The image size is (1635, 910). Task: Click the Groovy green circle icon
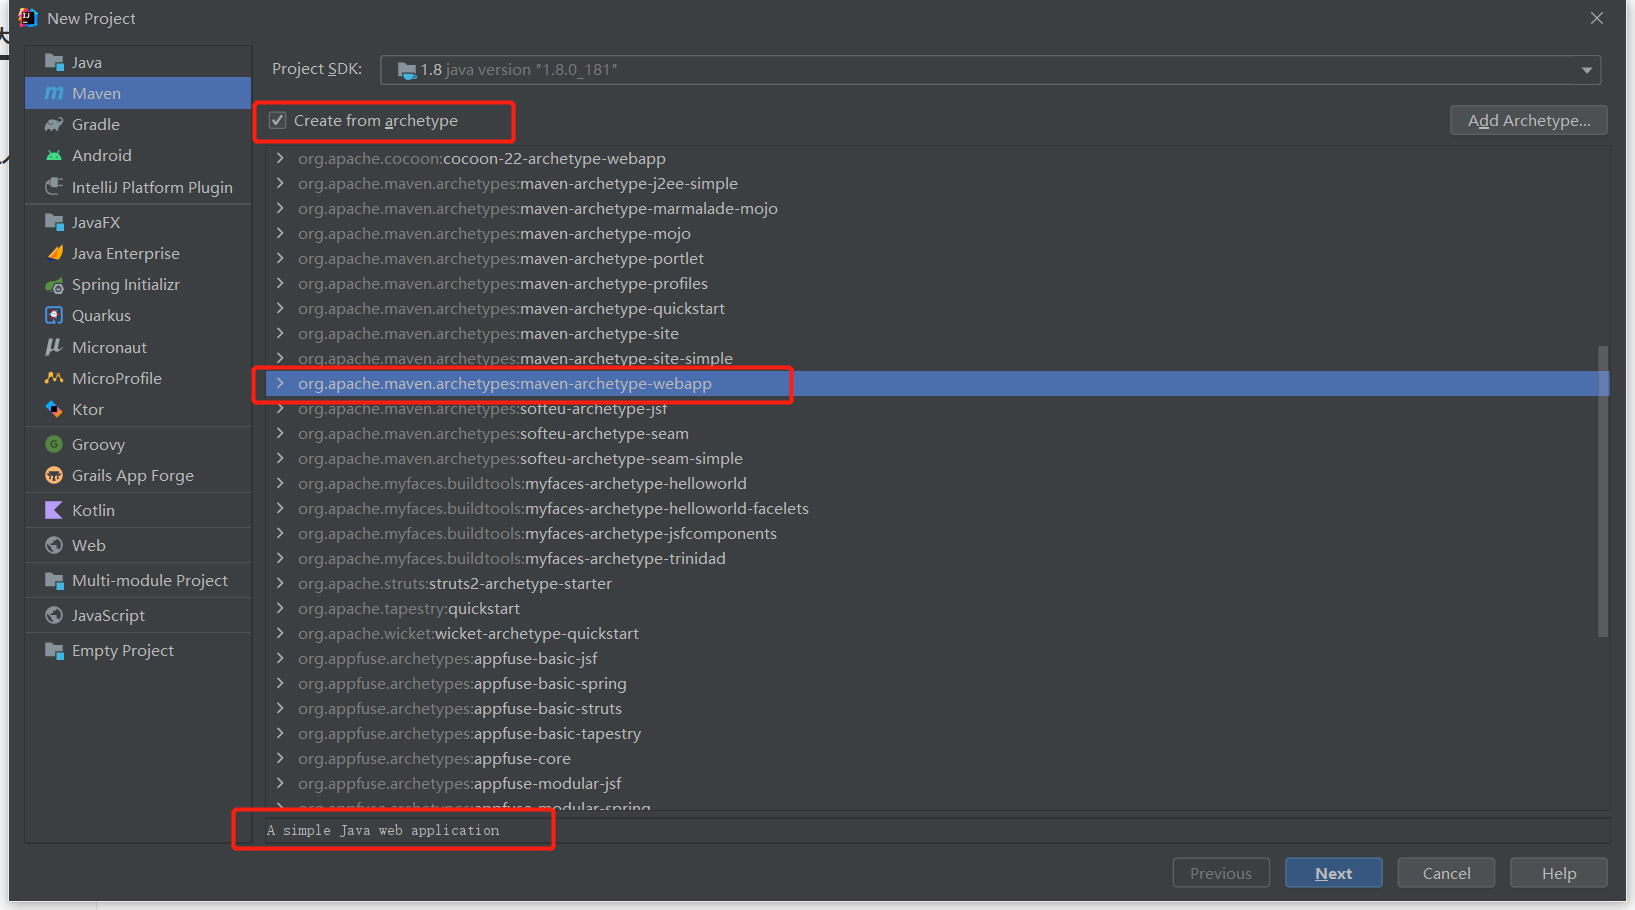pos(54,444)
